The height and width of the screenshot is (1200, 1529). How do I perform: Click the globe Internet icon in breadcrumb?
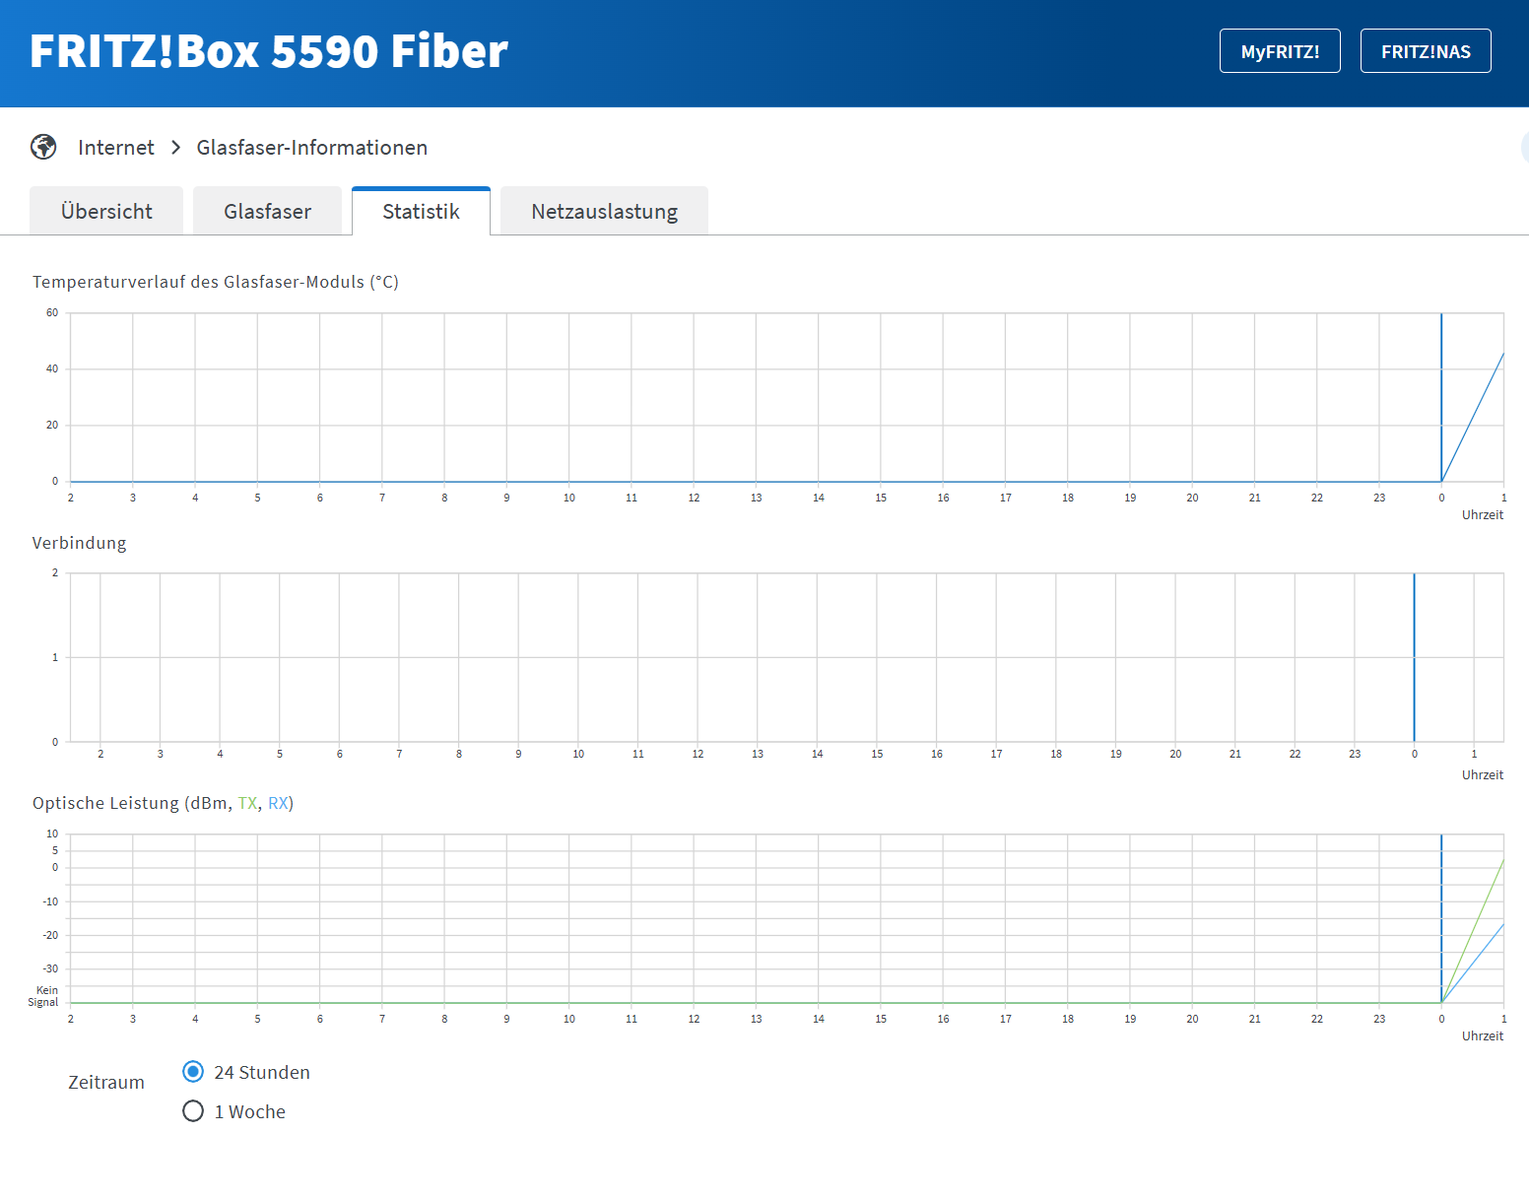coord(43,147)
